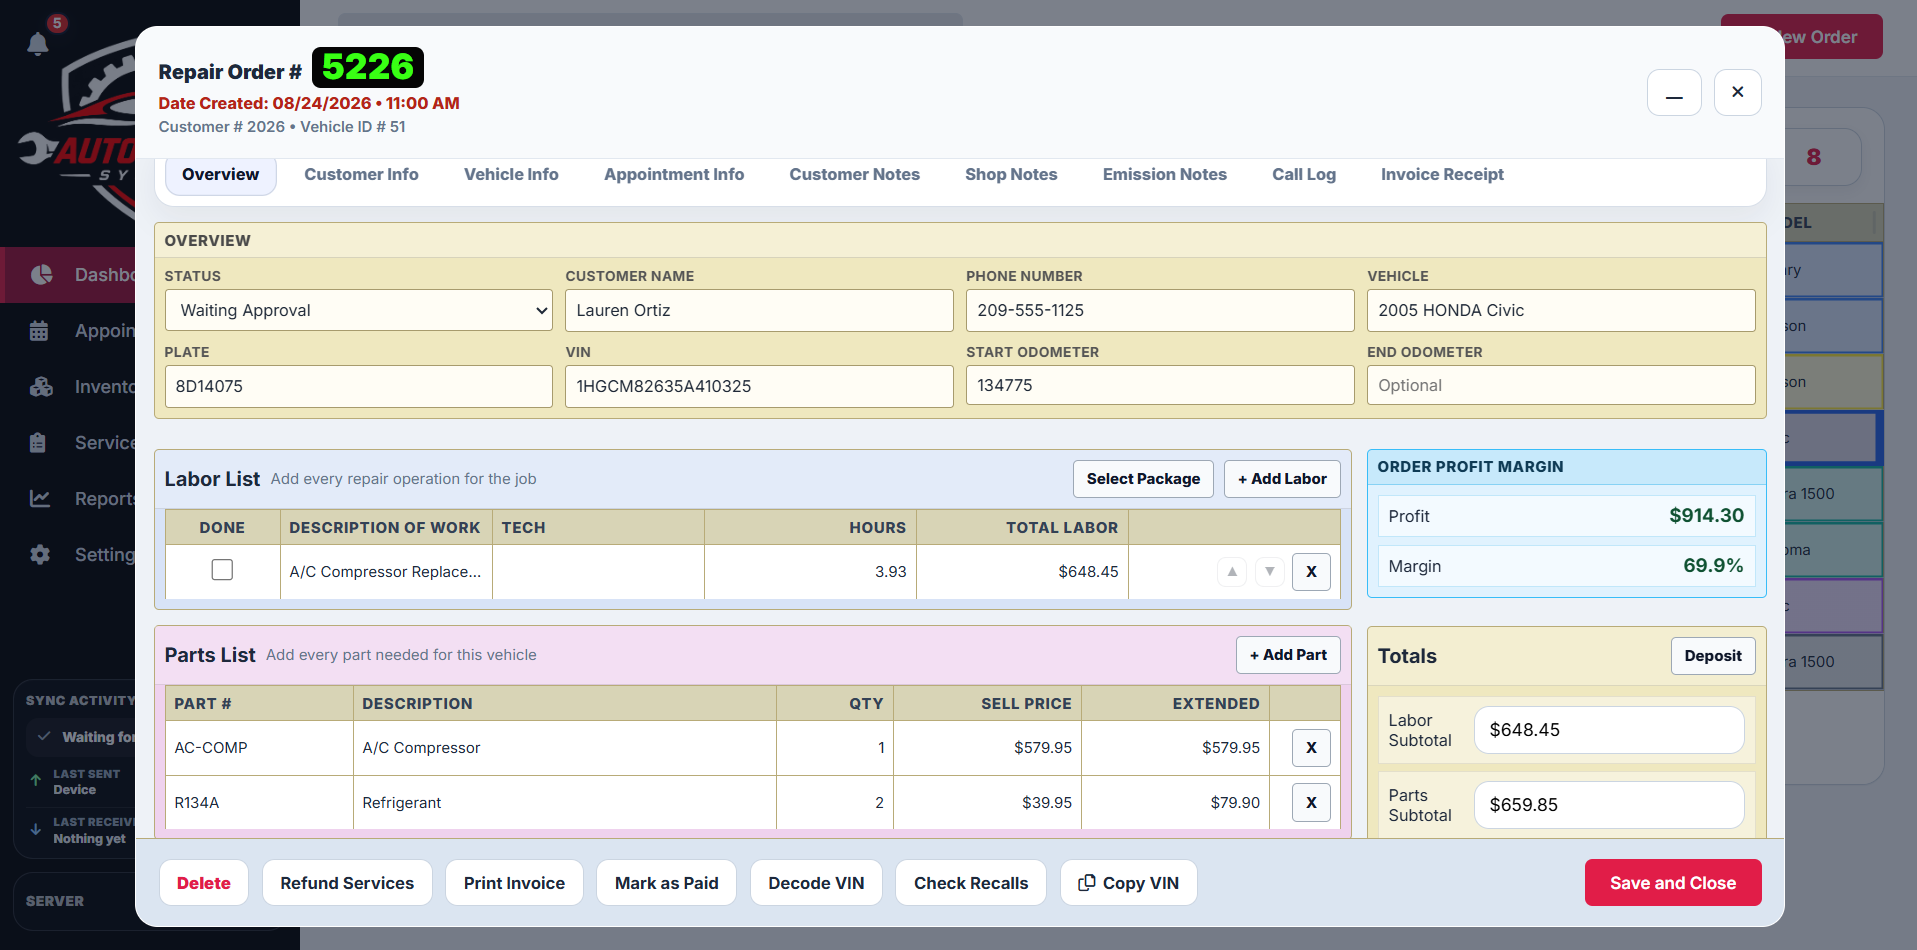
Task: Edit the Vehicle field
Action: (1561, 310)
